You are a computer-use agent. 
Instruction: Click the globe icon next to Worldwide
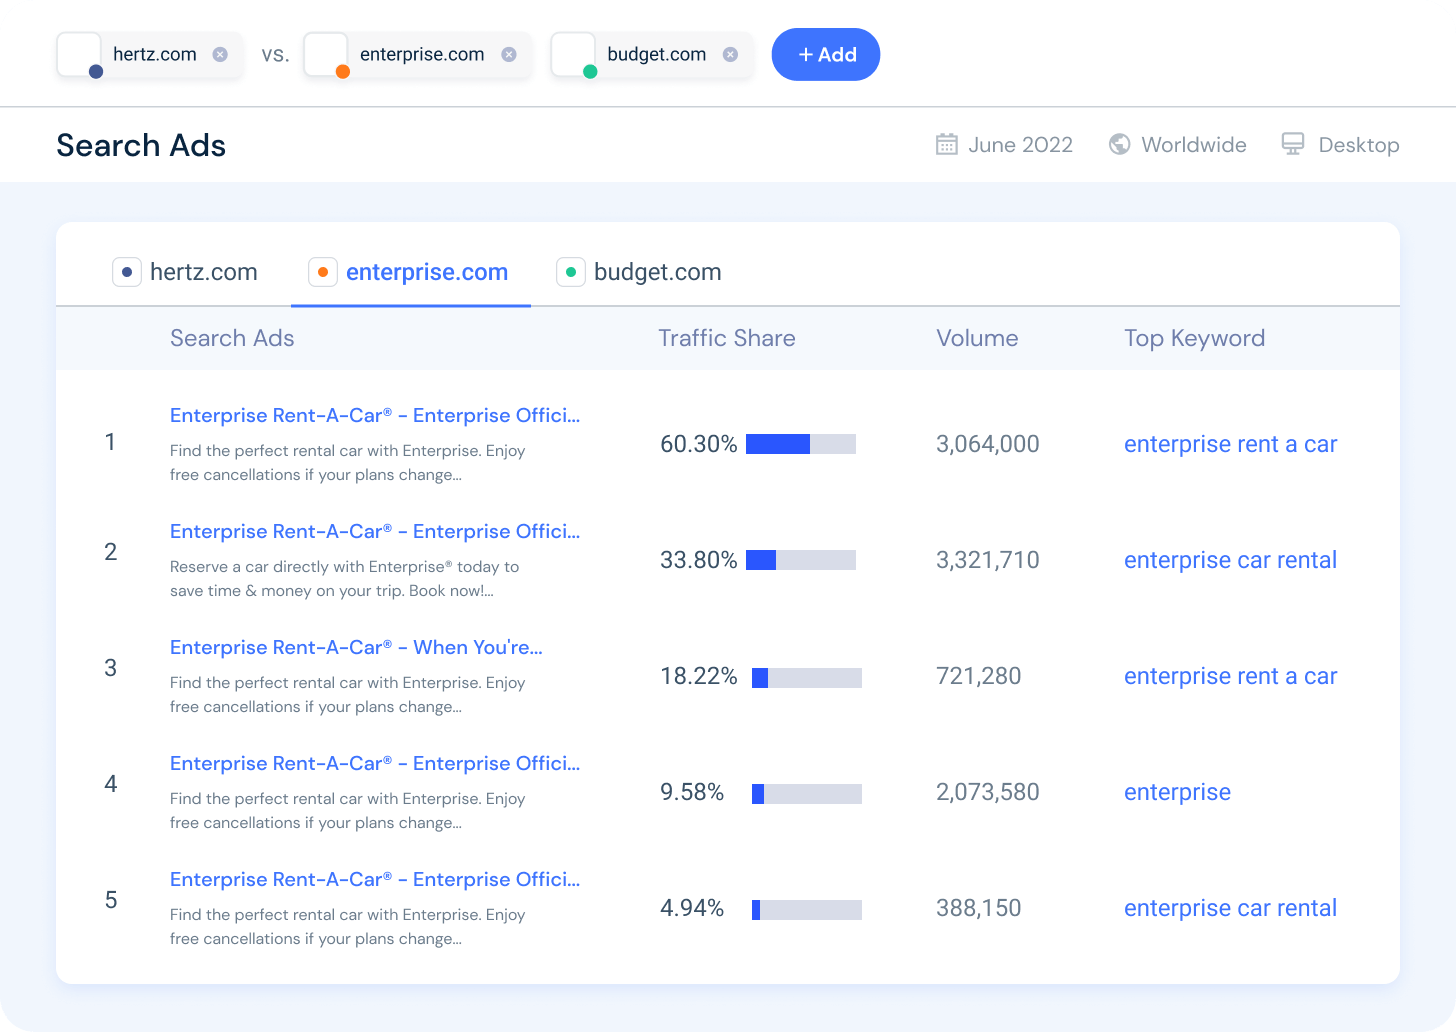point(1119,144)
